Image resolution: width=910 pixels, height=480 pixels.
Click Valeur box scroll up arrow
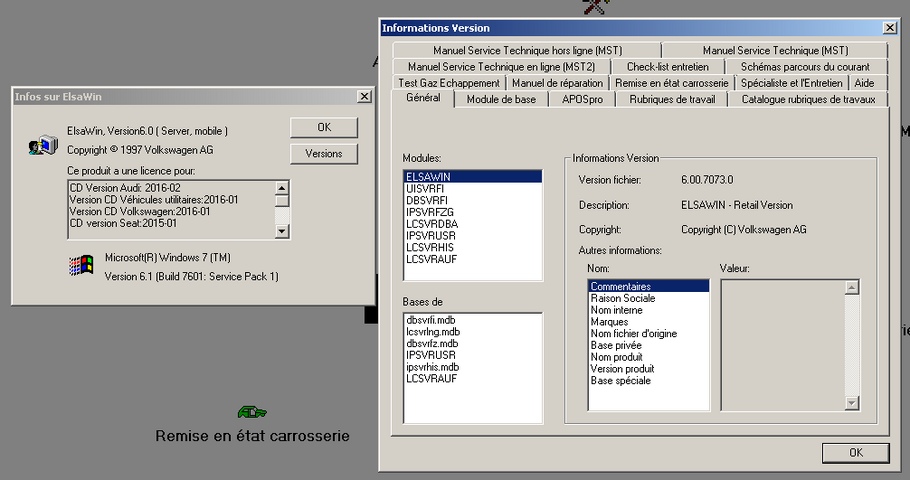[851, 287]
